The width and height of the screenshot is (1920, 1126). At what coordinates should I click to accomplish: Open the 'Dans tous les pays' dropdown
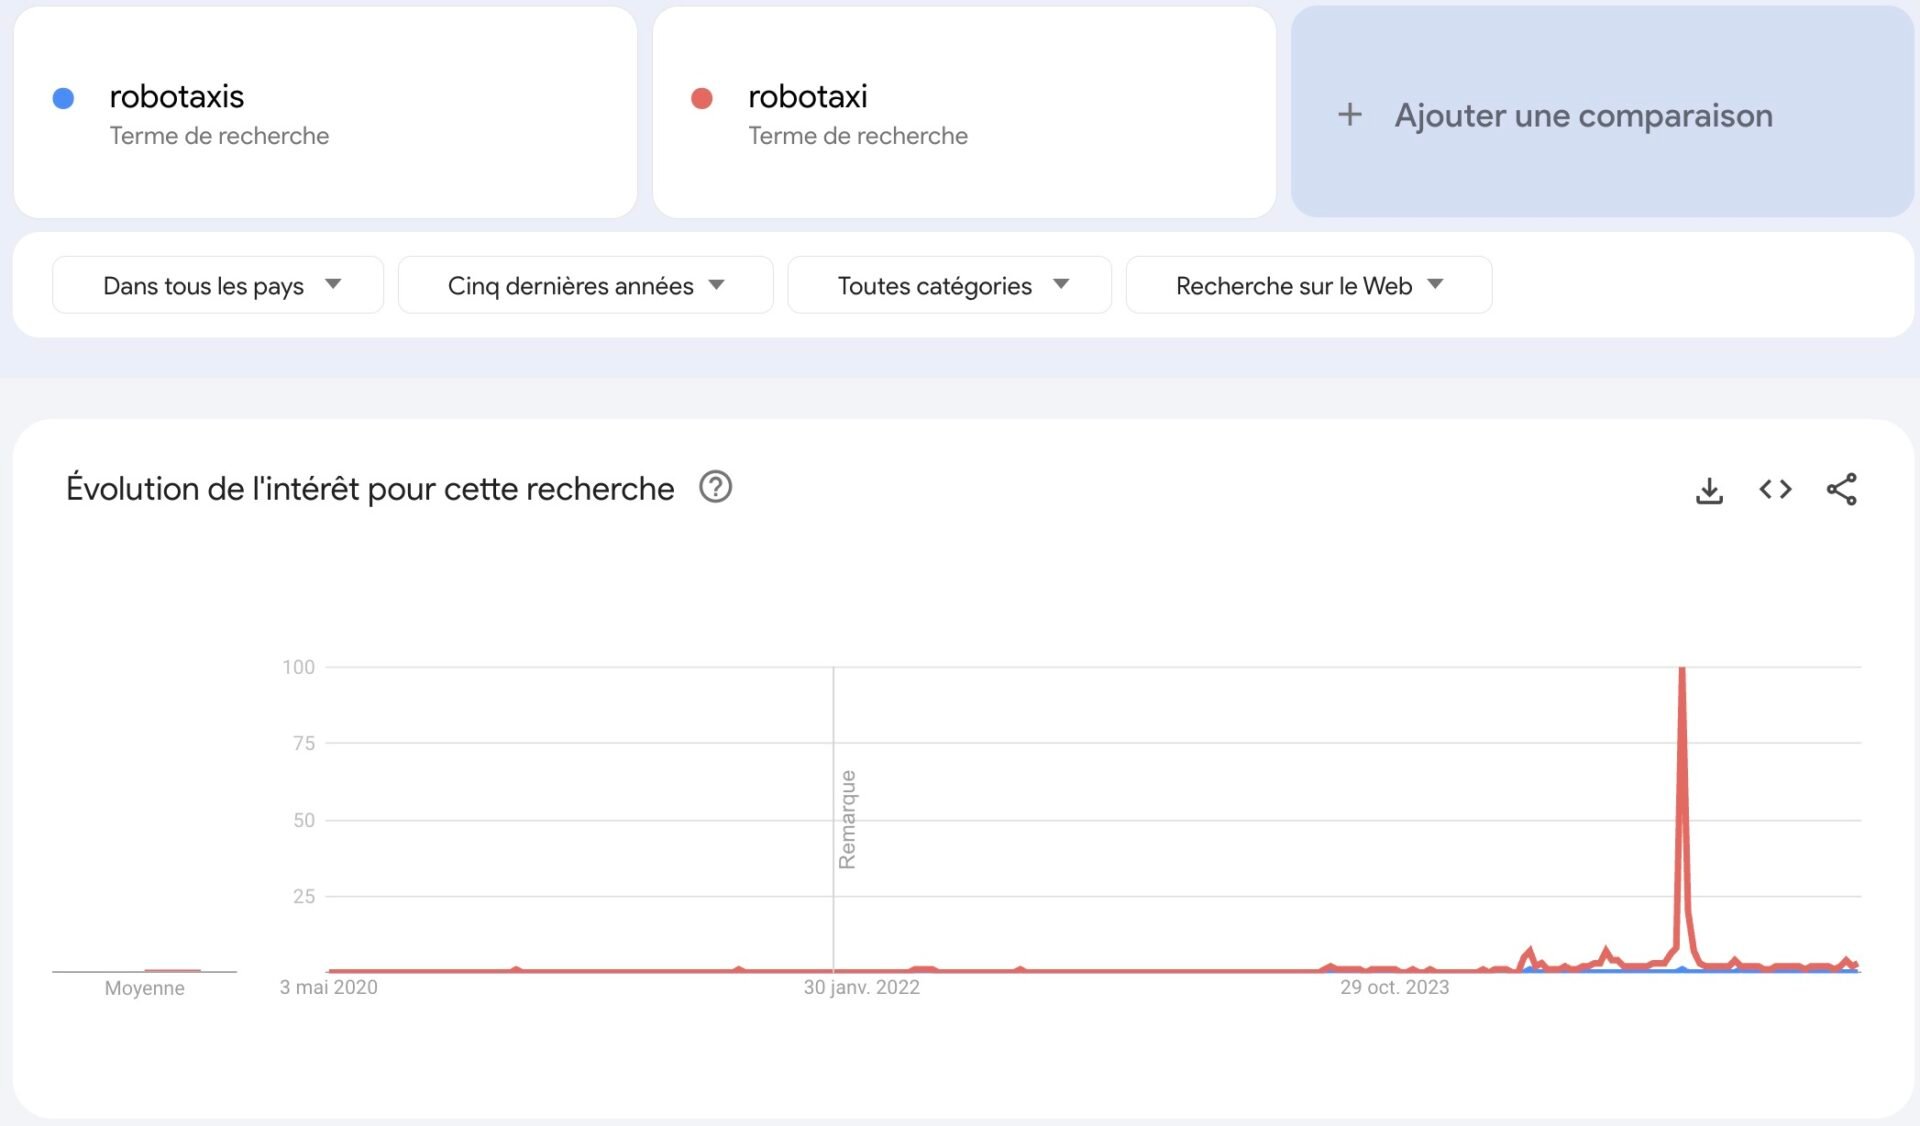218,286
